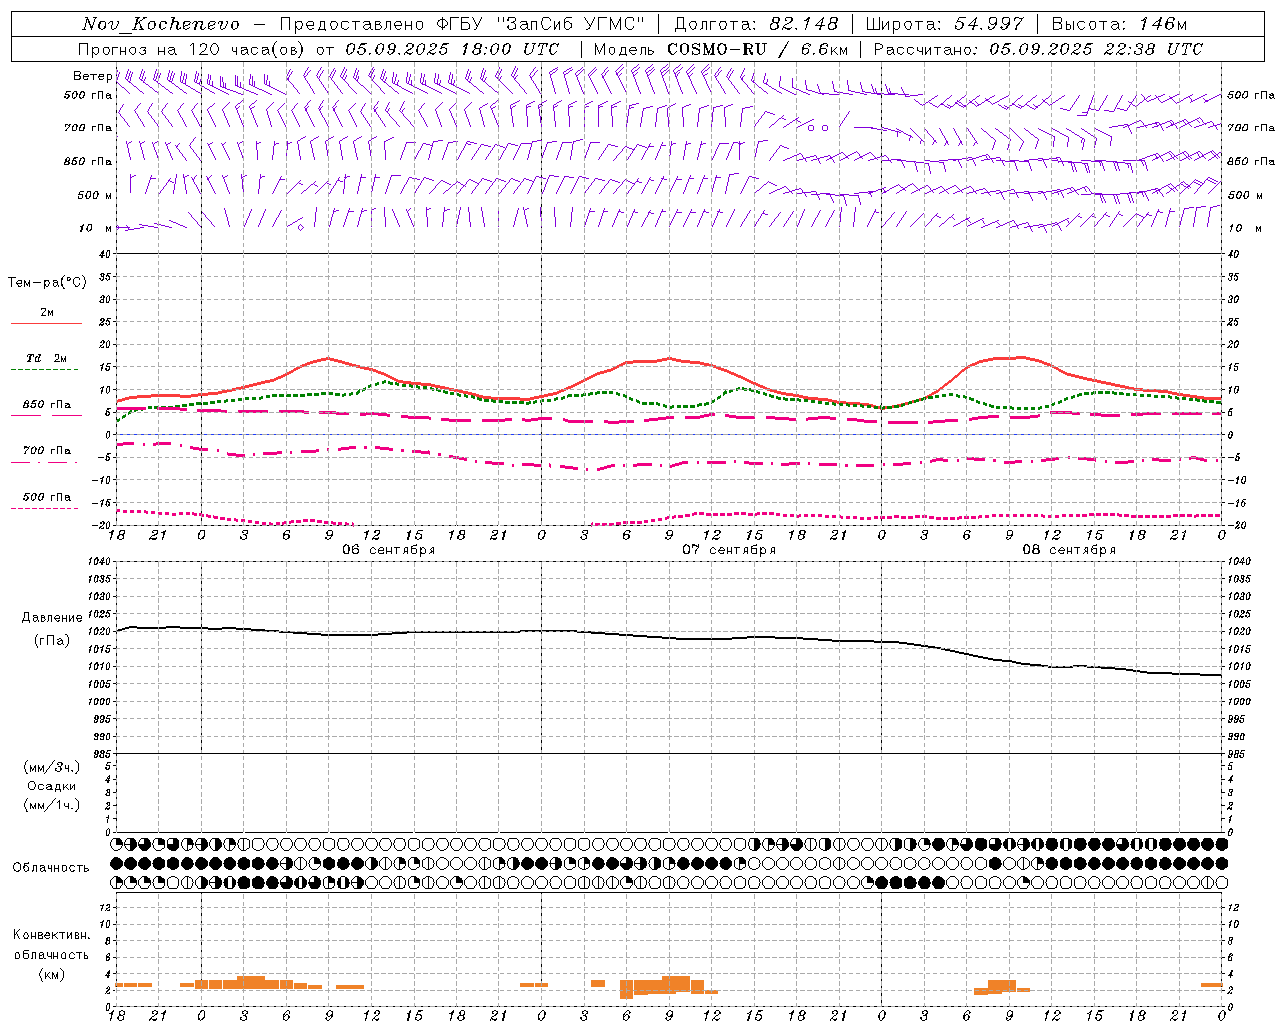Click the 500 гПа legend entry in temperature panel

pyautogui.click(x=46, y=497)
